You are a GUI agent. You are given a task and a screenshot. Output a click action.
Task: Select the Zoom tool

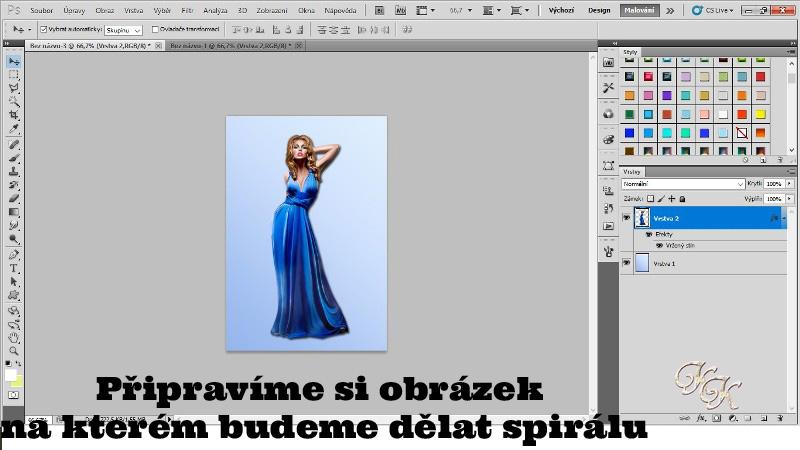(14, 351)
